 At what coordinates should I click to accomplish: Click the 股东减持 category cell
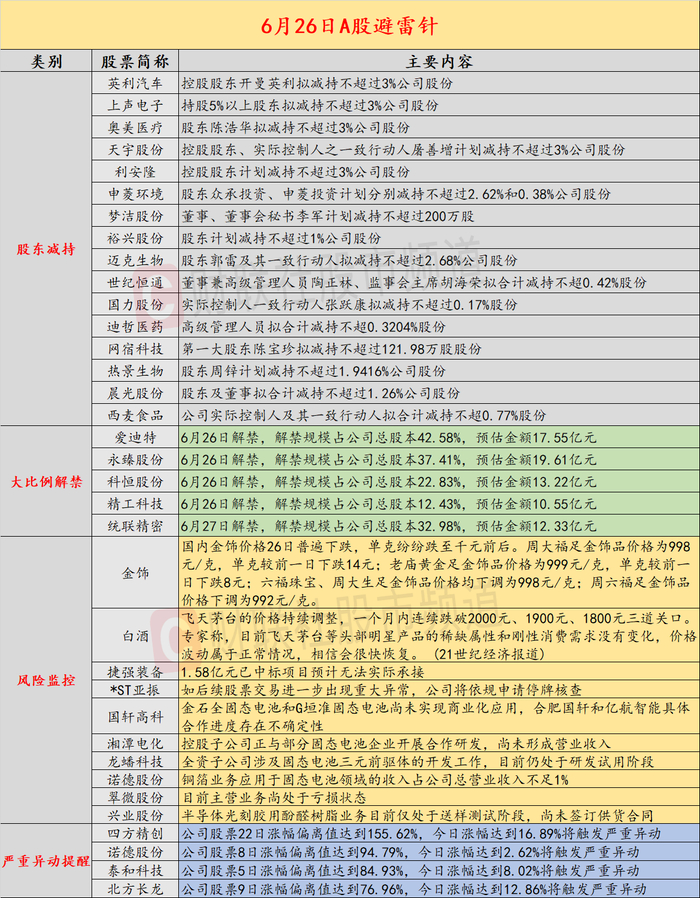[x=46, y=249]
